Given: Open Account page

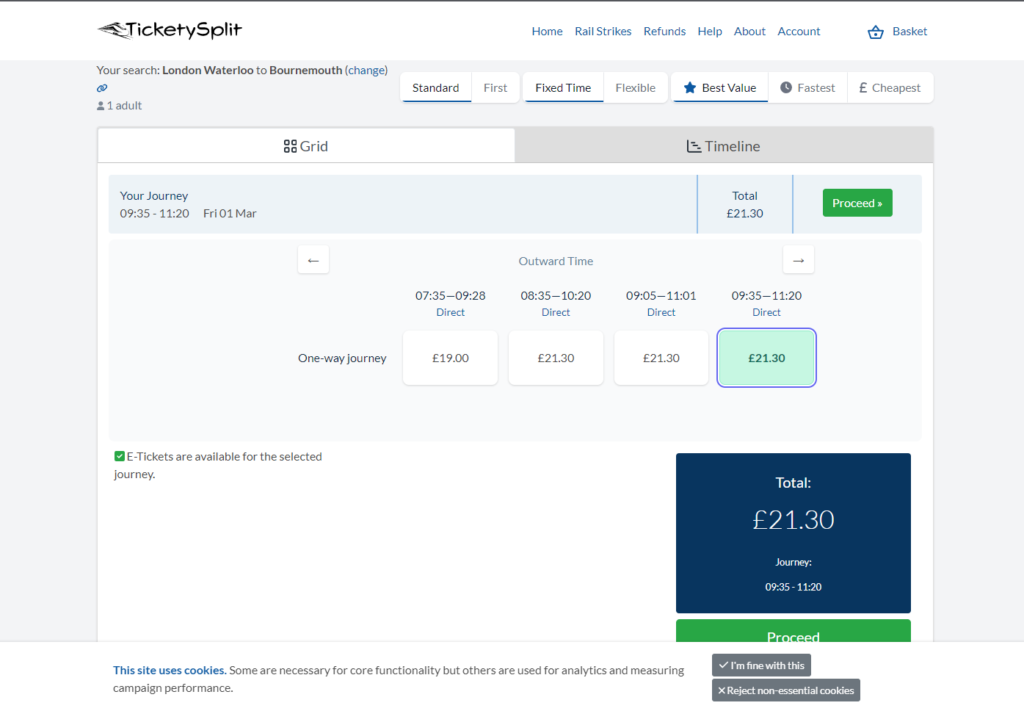Looking at the screenshot, I should point(798,31).
